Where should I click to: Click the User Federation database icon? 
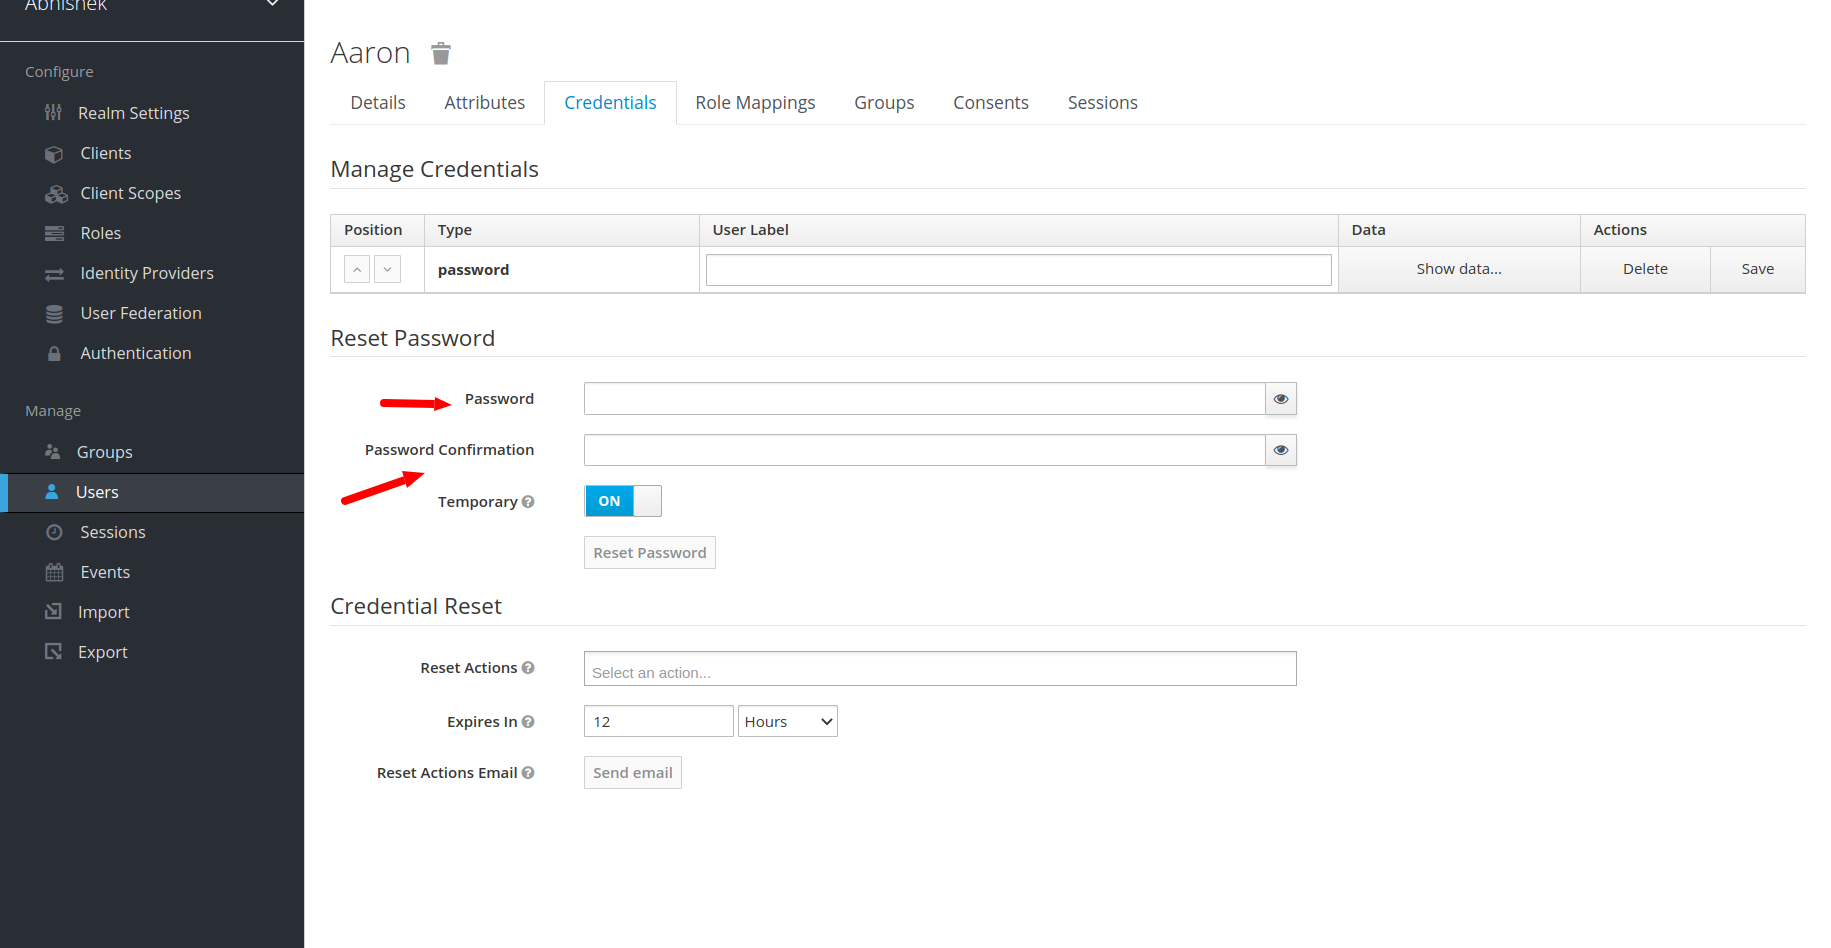click(x=54, y=314)
